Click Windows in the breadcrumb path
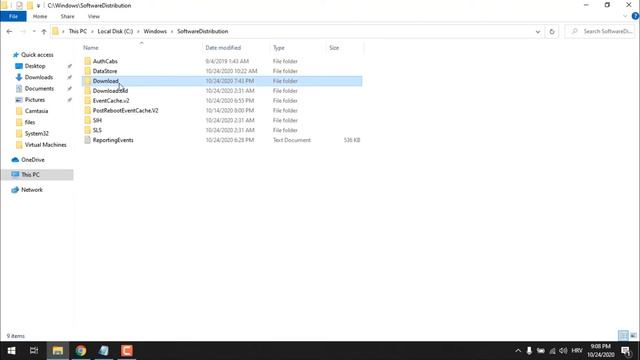Screen dimensions: 640x360 155,31
